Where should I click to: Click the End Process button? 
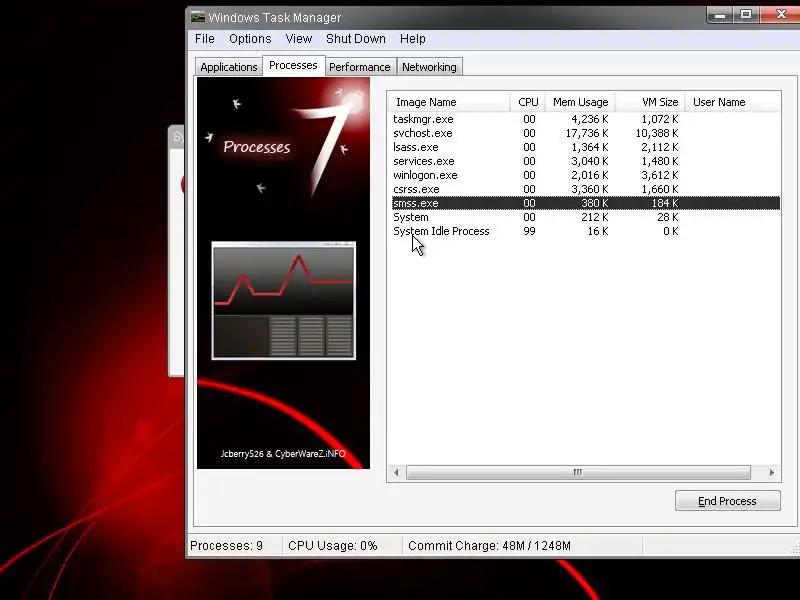point(728,501)
